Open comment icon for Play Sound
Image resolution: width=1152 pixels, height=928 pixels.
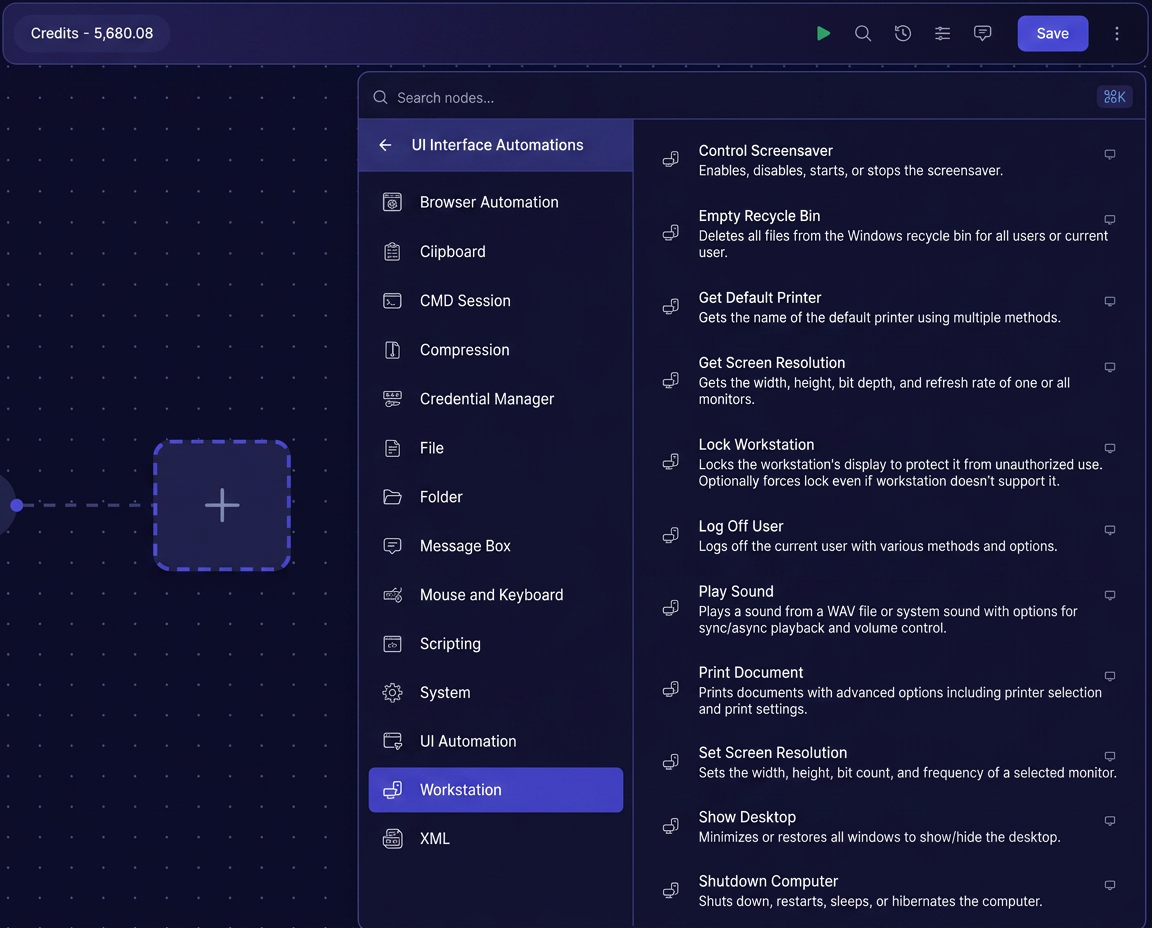[1109, 595]
